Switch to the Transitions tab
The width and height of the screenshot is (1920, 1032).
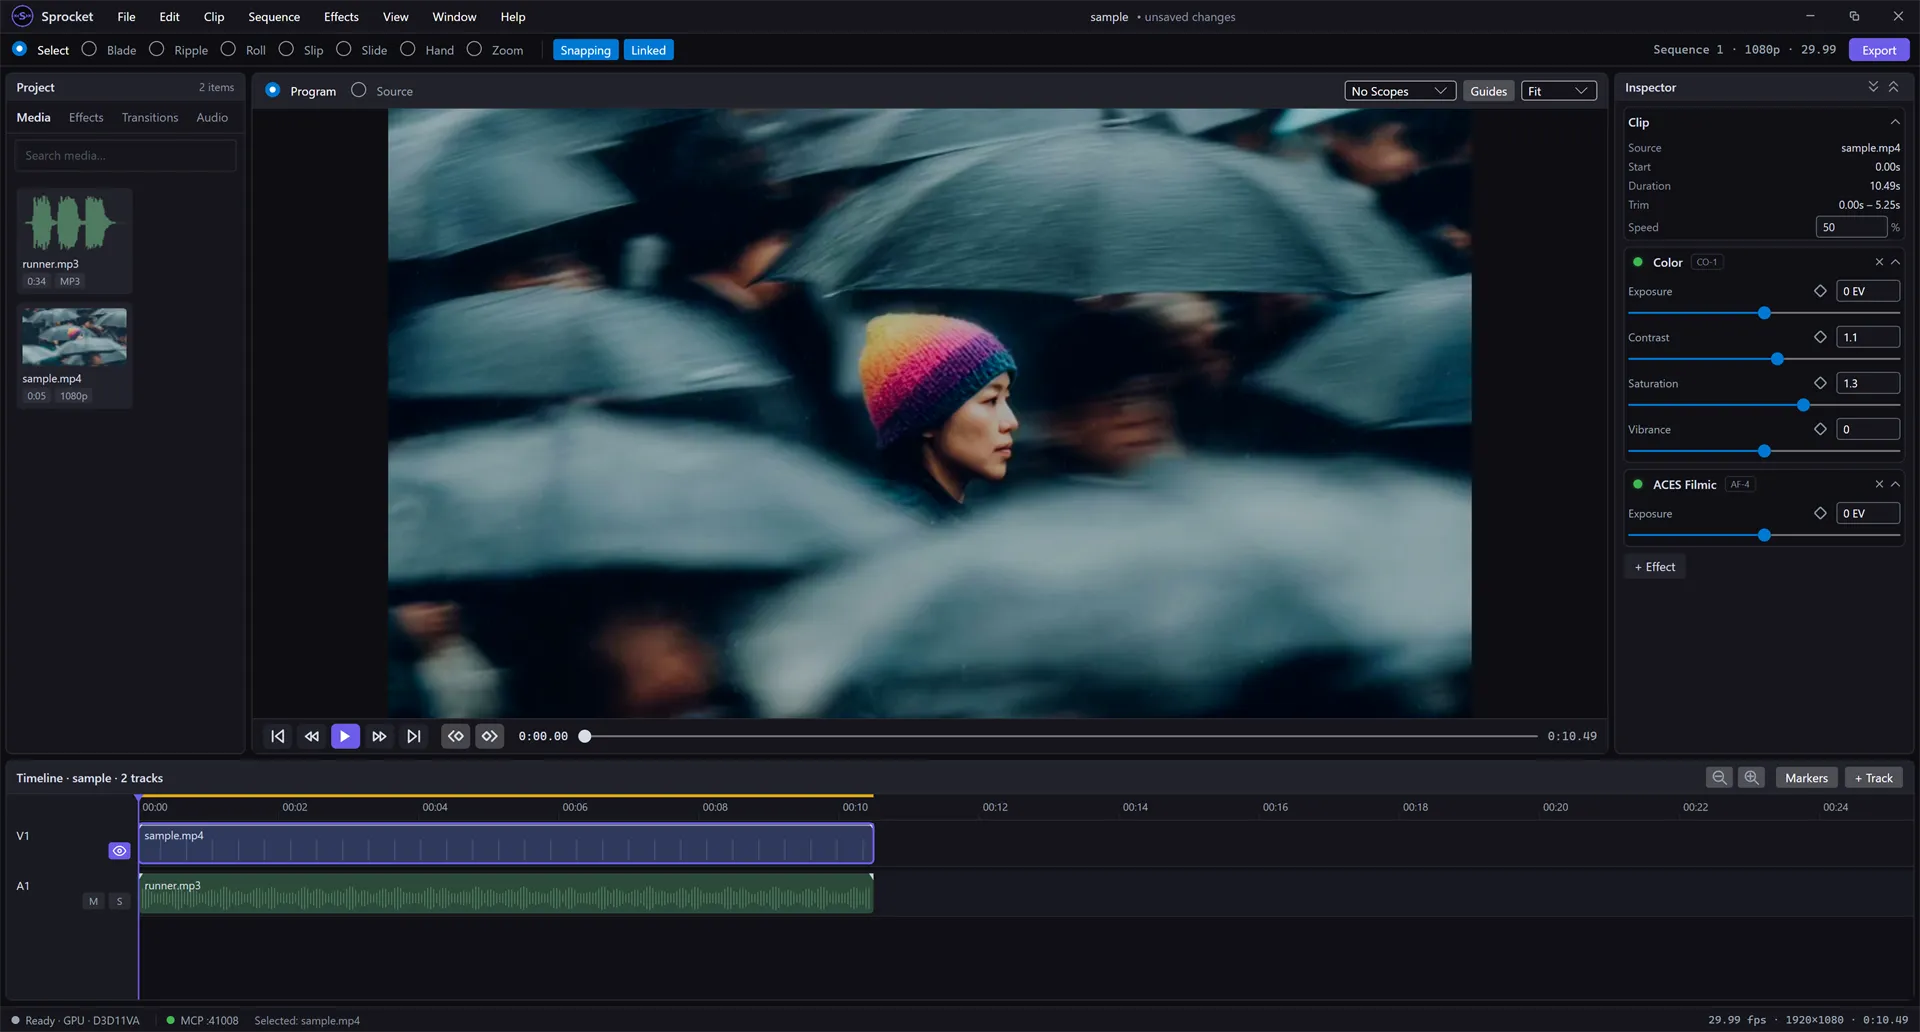click(150, 117)
